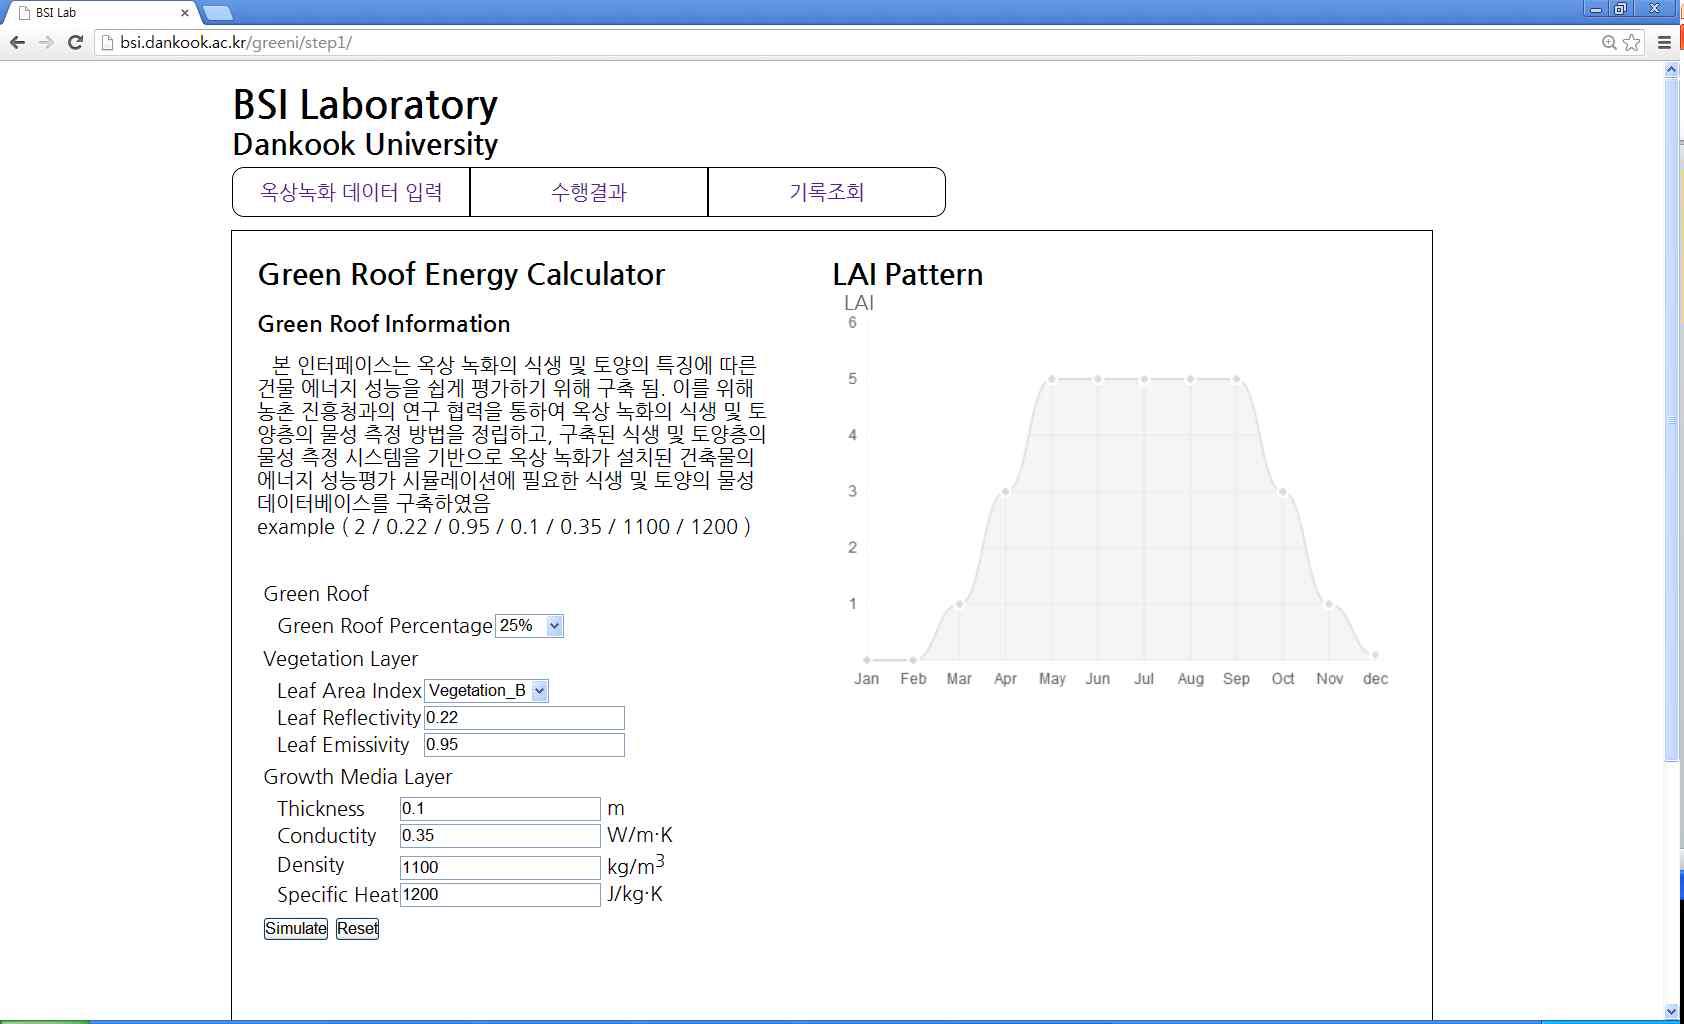Click the Nov data point on LAI chart
1684x1024 pixels.
click(1329, 604)
